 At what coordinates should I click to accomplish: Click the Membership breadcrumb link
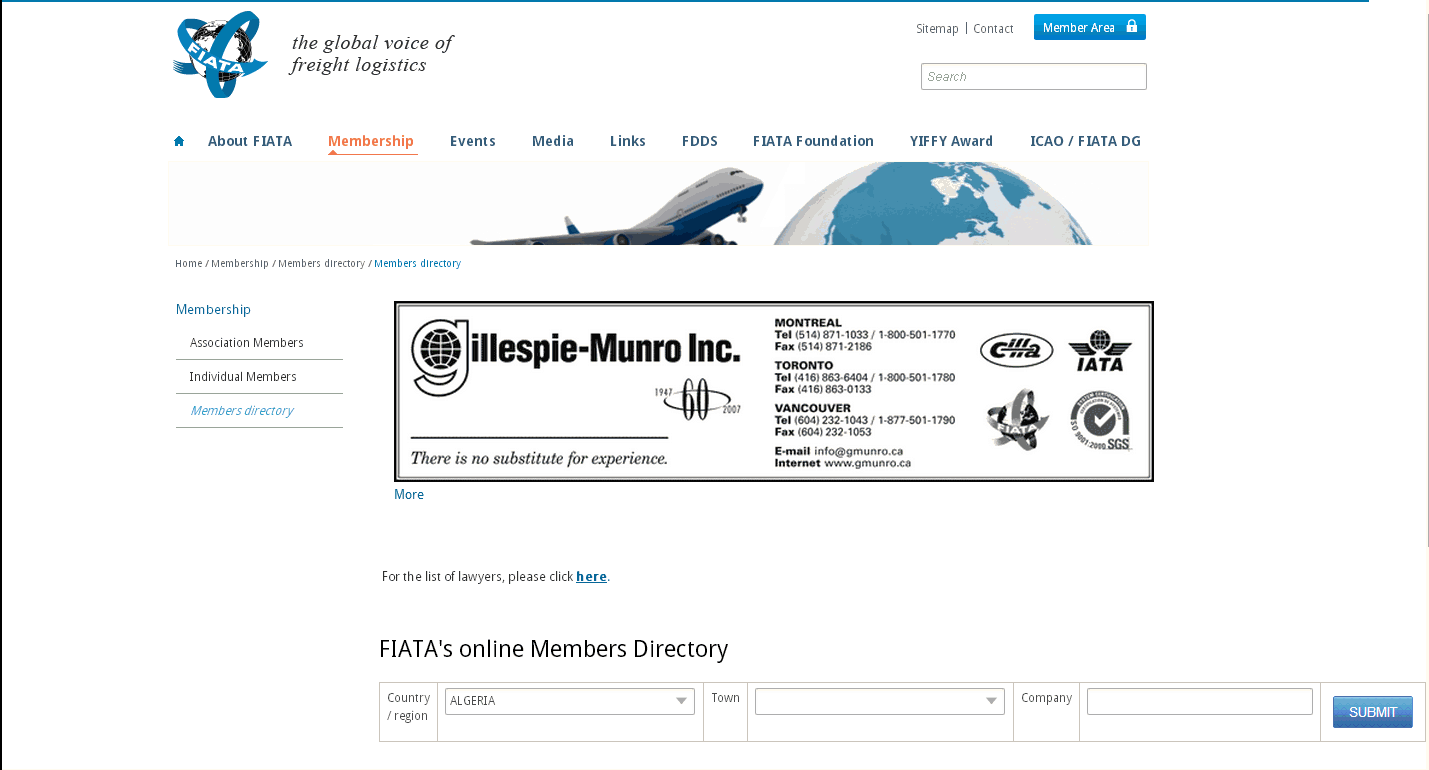[240, 264]
